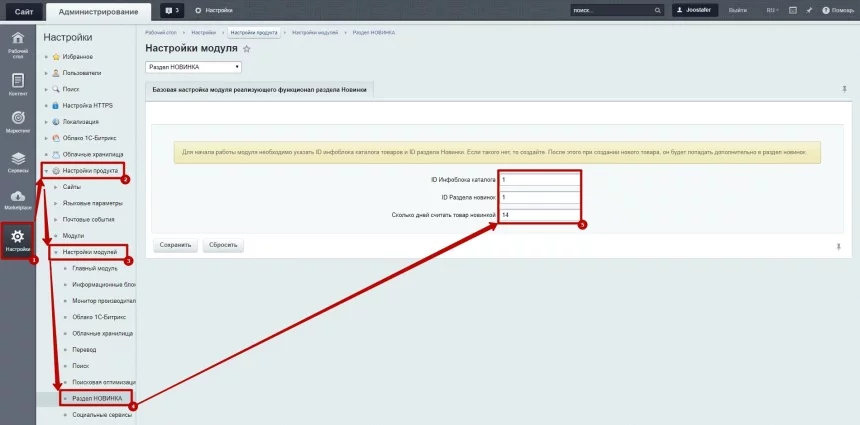Click the Сбросить button
The width and height of the screenshot is (860, 425).
pos(223,245)
